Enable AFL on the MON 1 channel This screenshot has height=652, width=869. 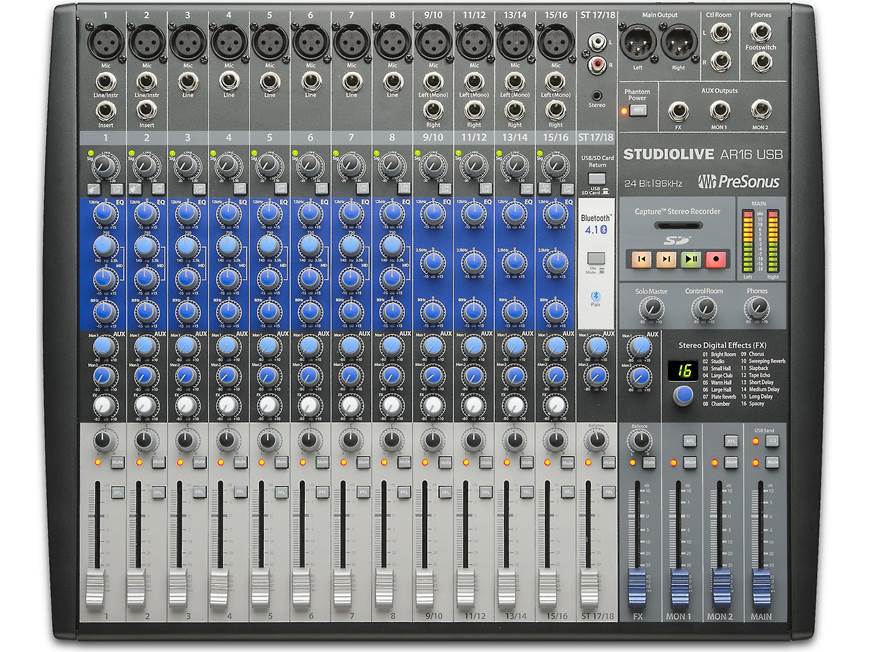(x=690, y=441)
